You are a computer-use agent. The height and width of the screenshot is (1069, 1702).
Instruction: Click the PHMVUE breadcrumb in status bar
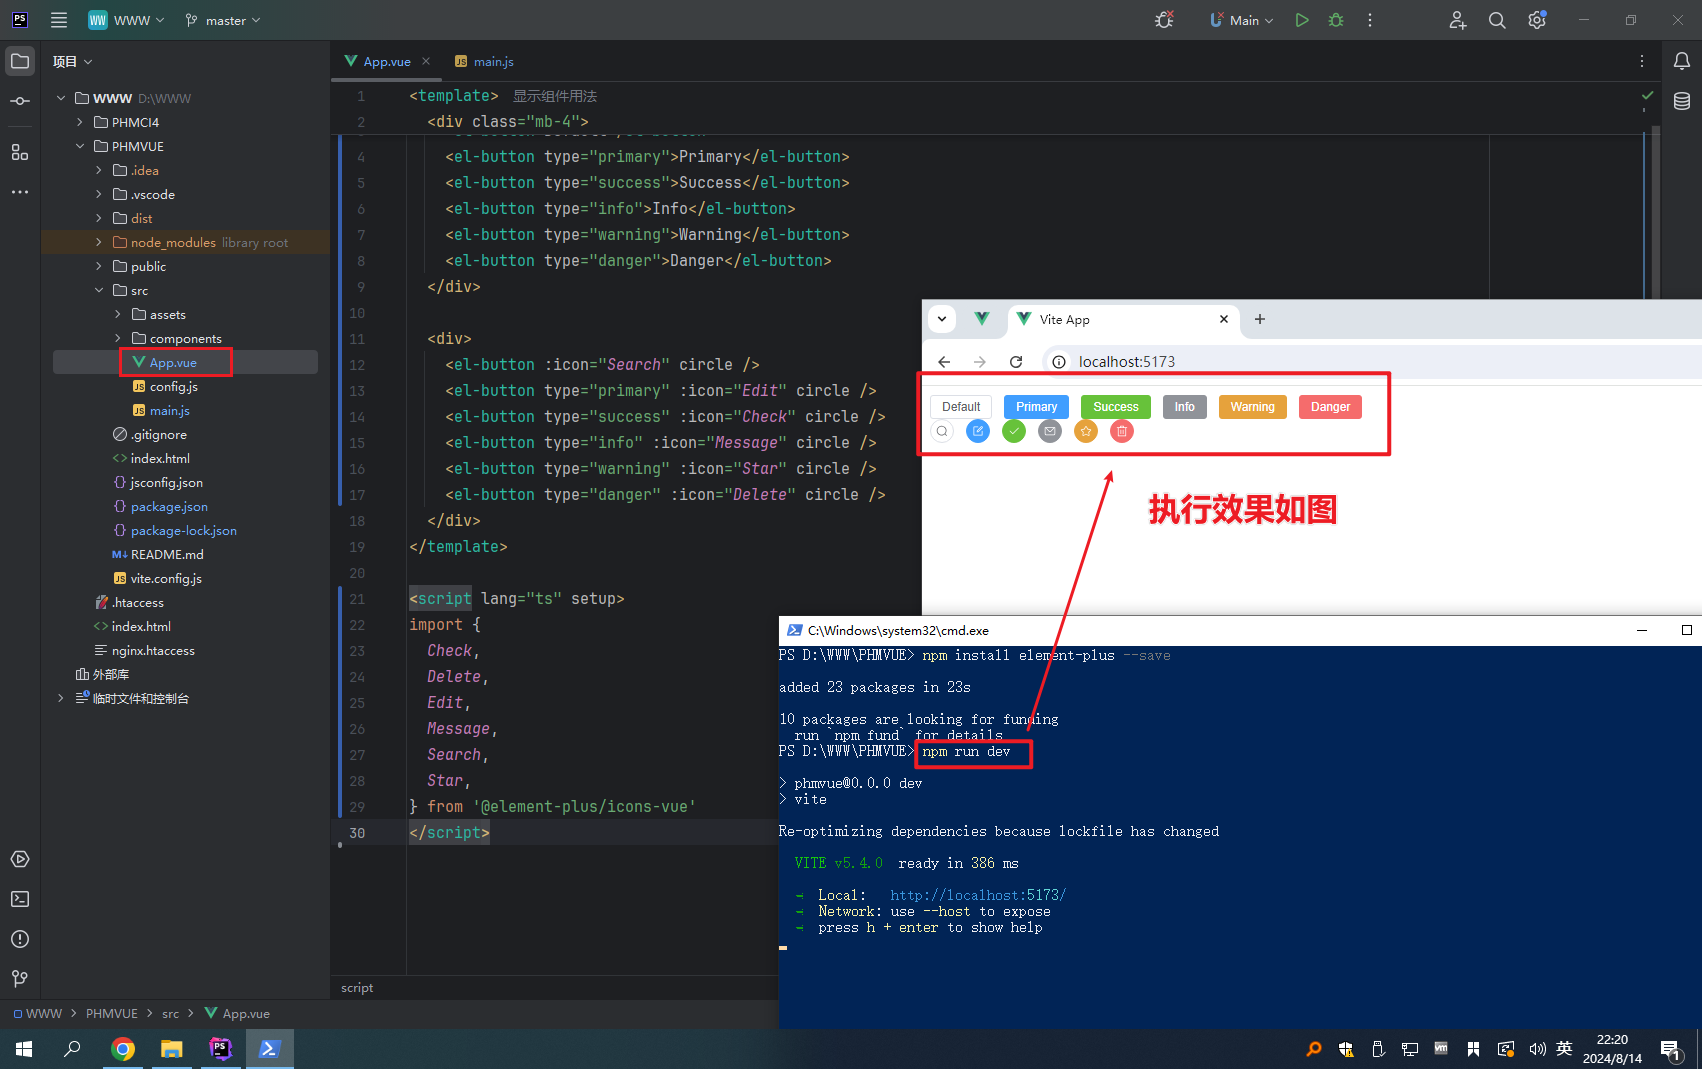tap(112, 1013)
